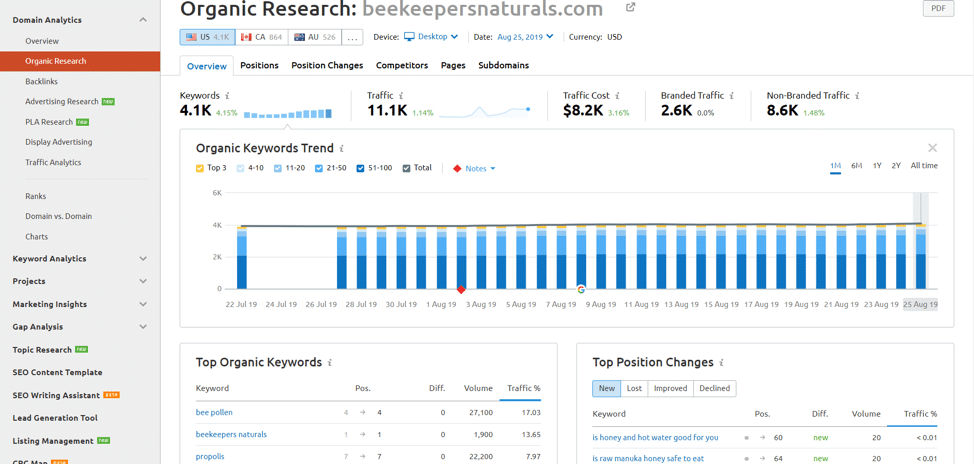The height and width of the screenshot is (464, 974).
Task: Click the Google update marker on chart
Action: [x=581, y=289]
